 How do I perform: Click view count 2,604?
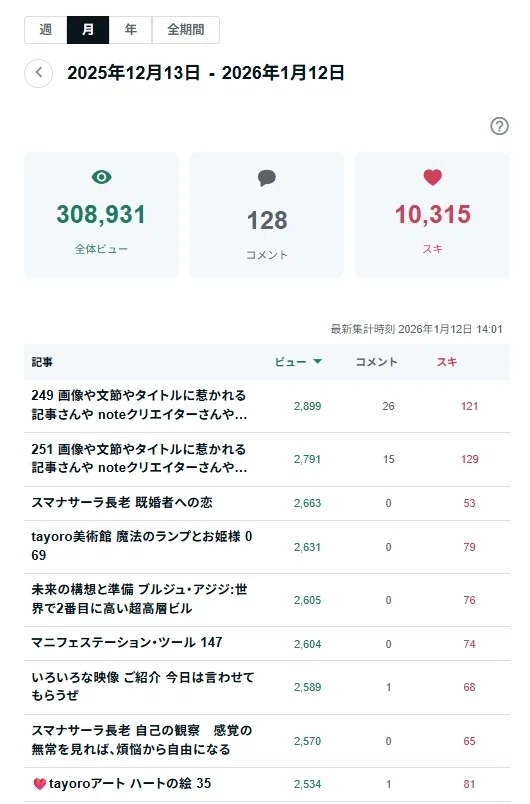(x=308, y=644)
